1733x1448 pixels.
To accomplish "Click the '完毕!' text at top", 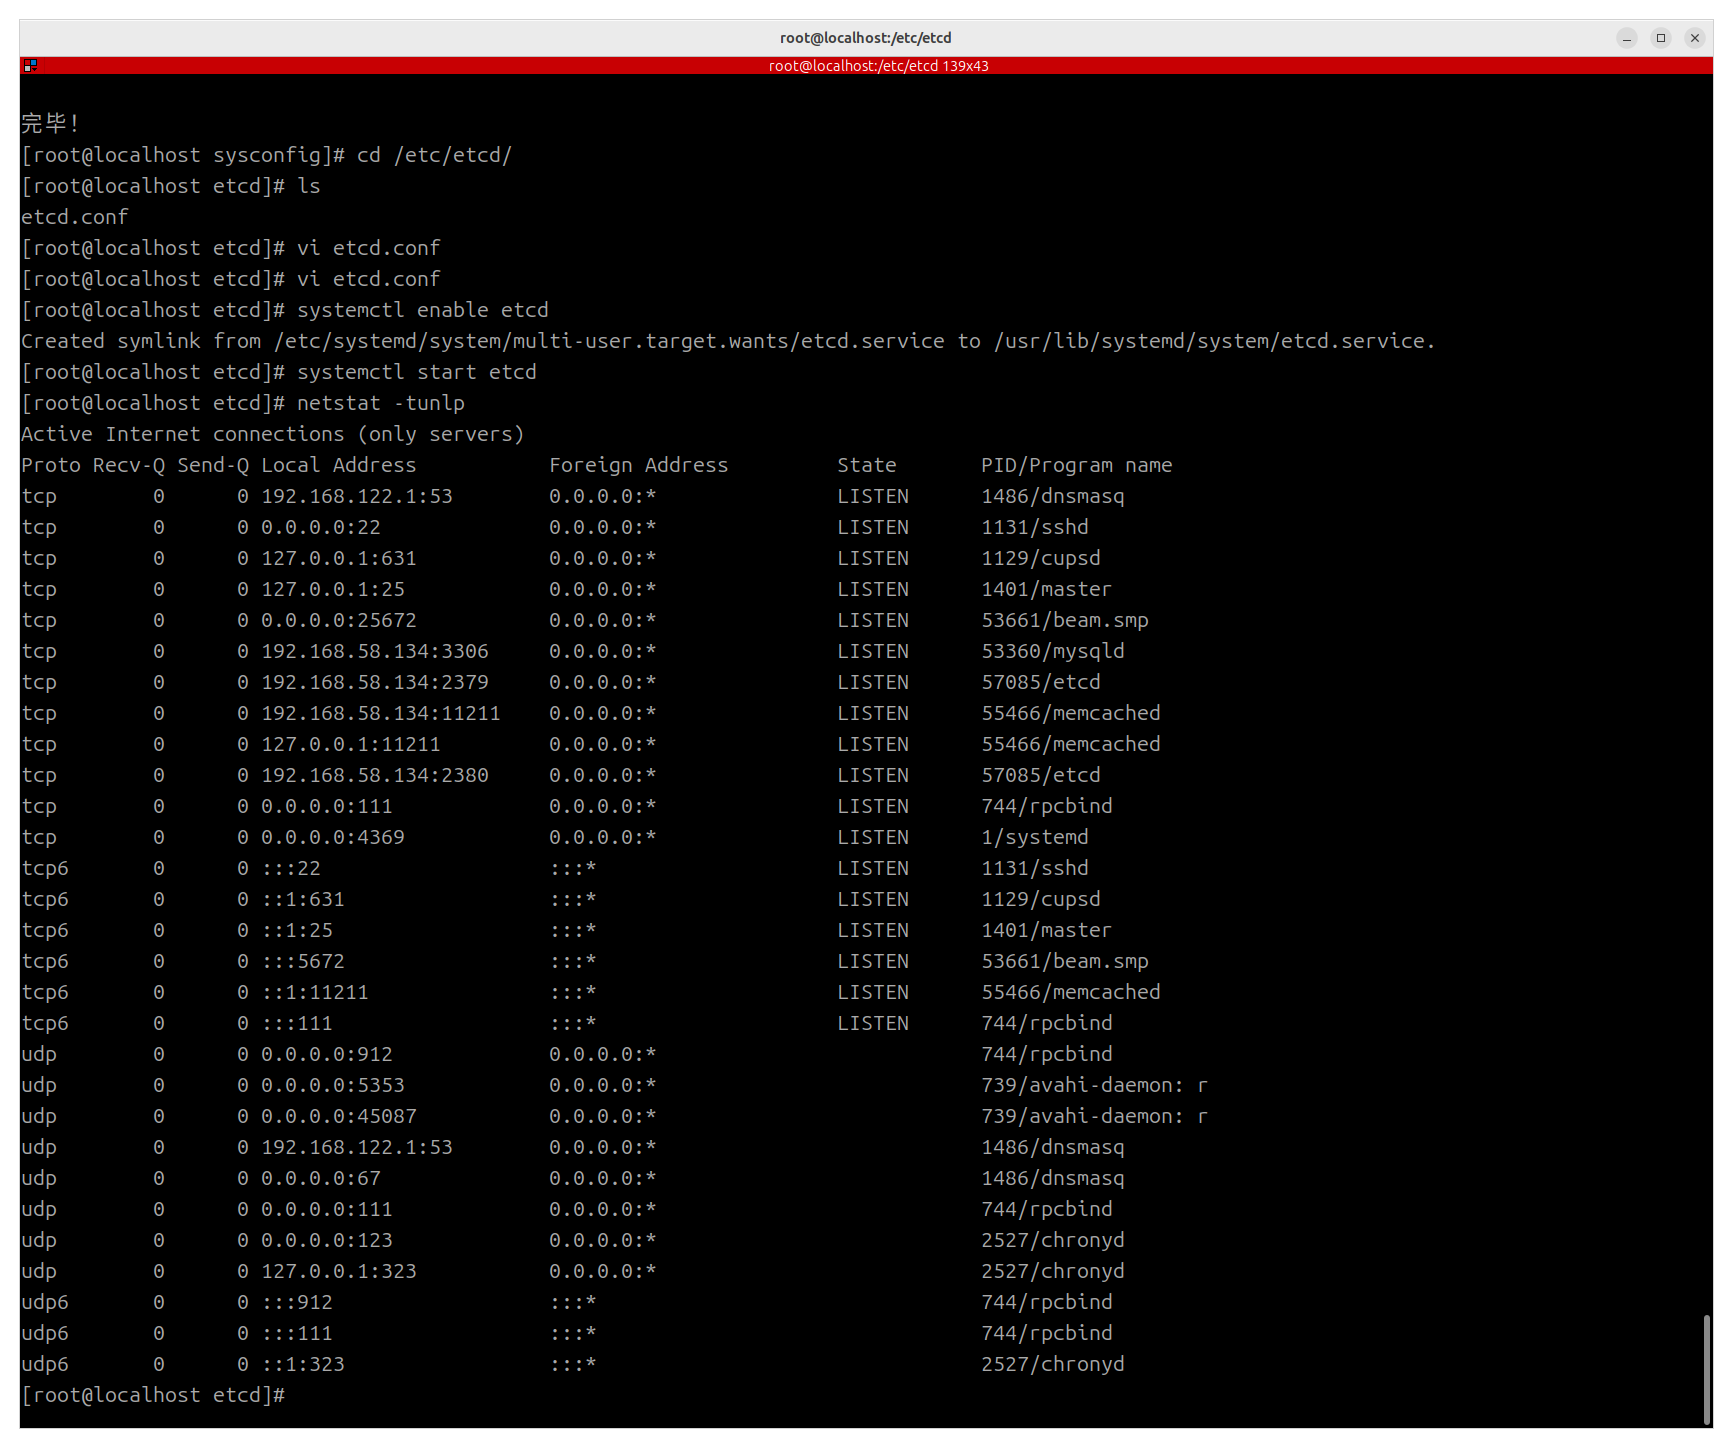I will click(x=50, y=123).
